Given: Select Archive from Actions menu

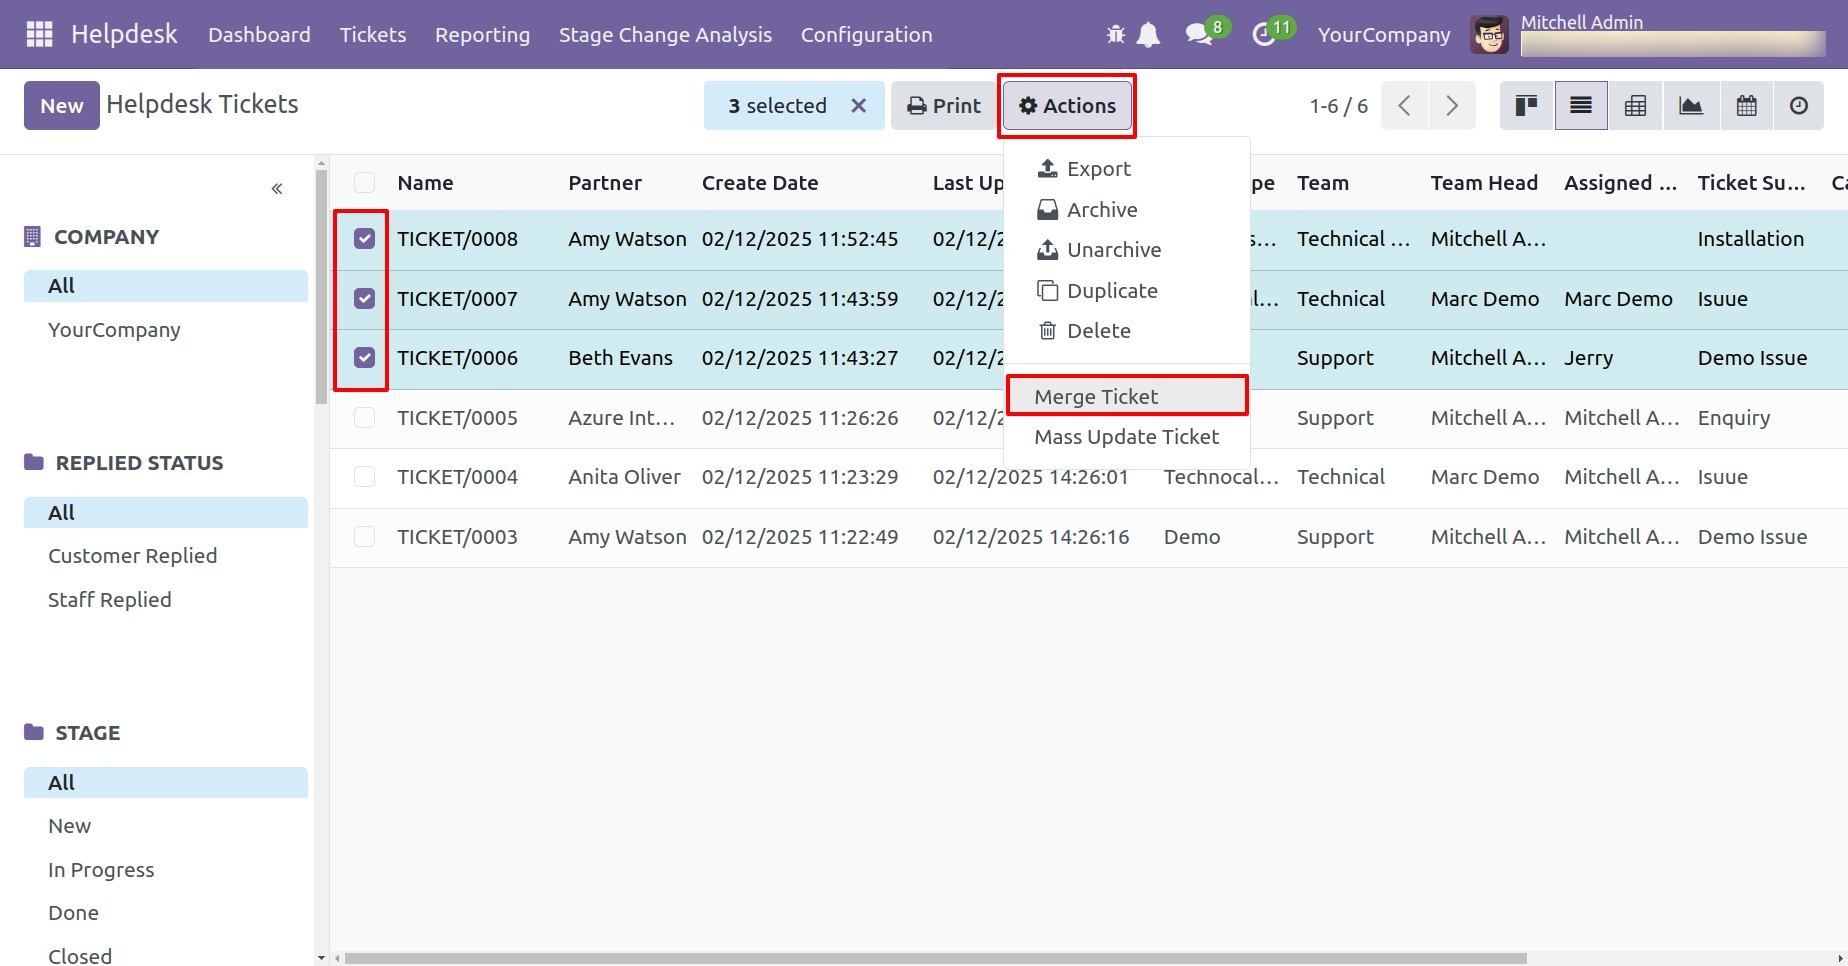Looking at the screenshot, I should pyautogui.click(x=1127, y=210).
